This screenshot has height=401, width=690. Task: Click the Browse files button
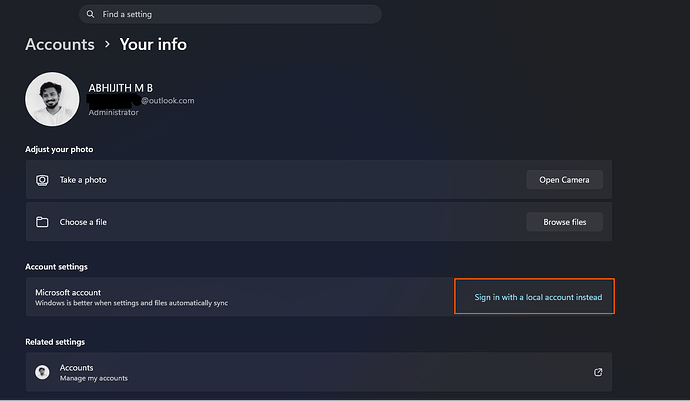[565, 222]
